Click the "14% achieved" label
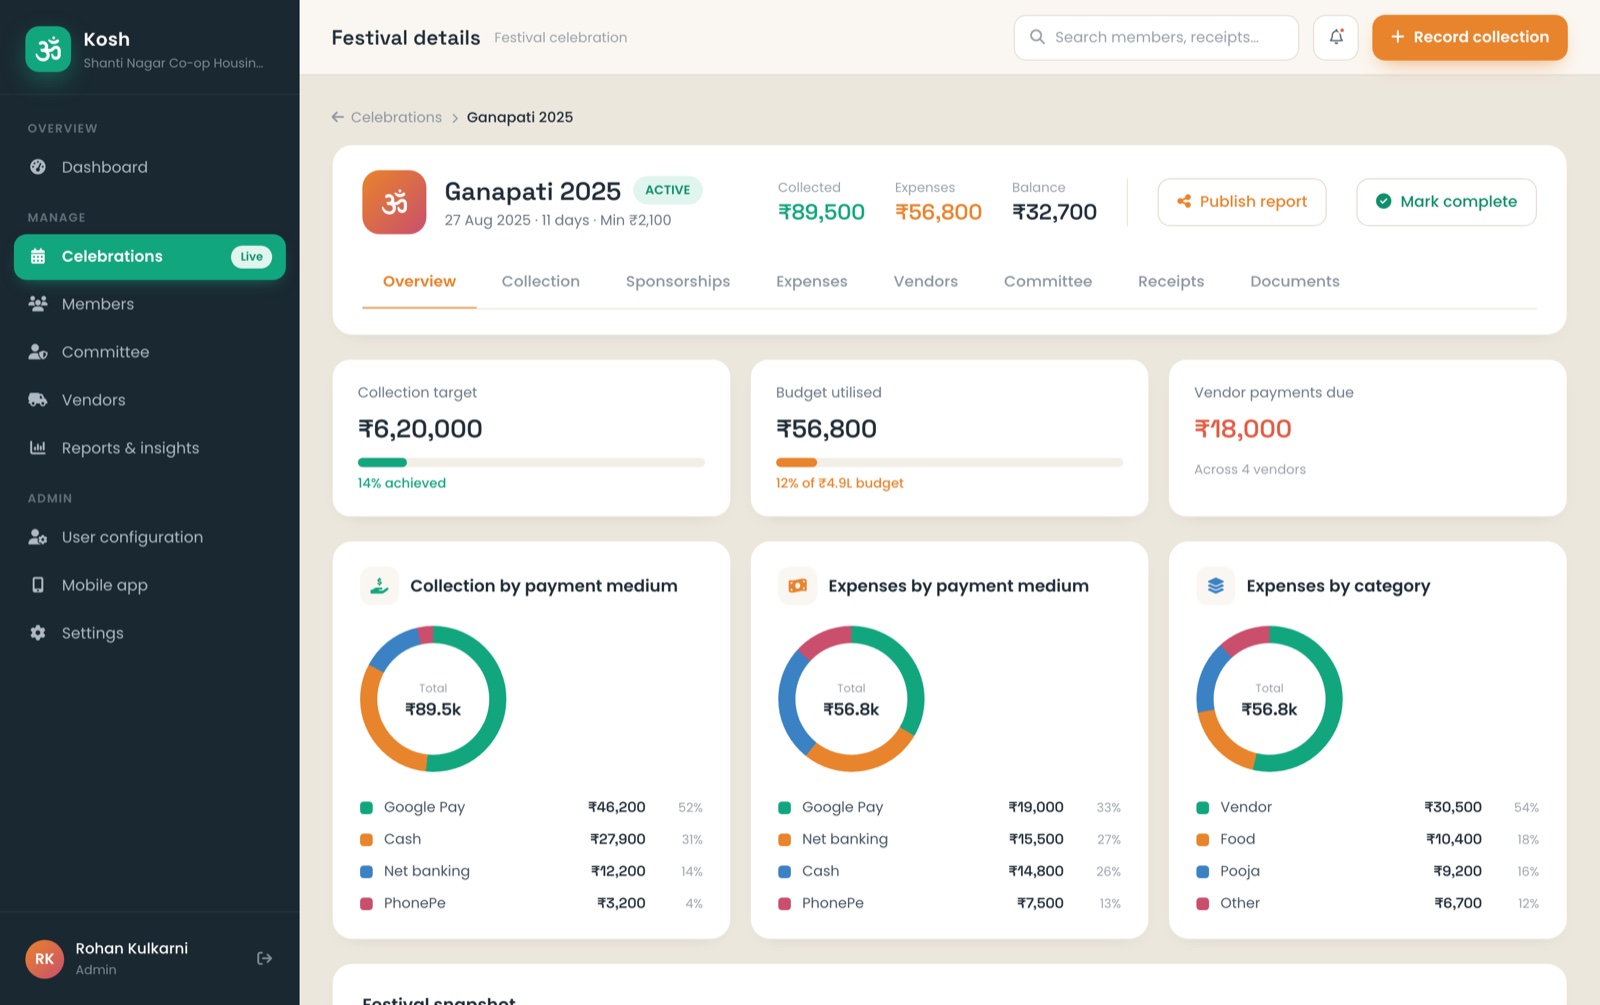The width and height of the screenshot is (1600, 1005). click(x=402, y=483)
